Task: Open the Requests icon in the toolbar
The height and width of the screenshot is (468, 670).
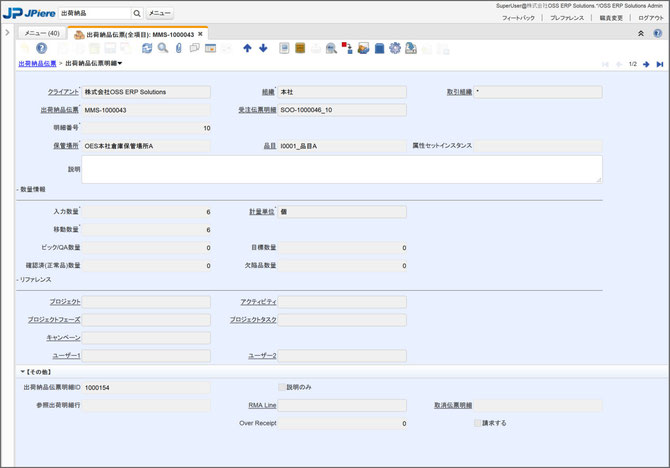Action: click(x=363, y=48)
